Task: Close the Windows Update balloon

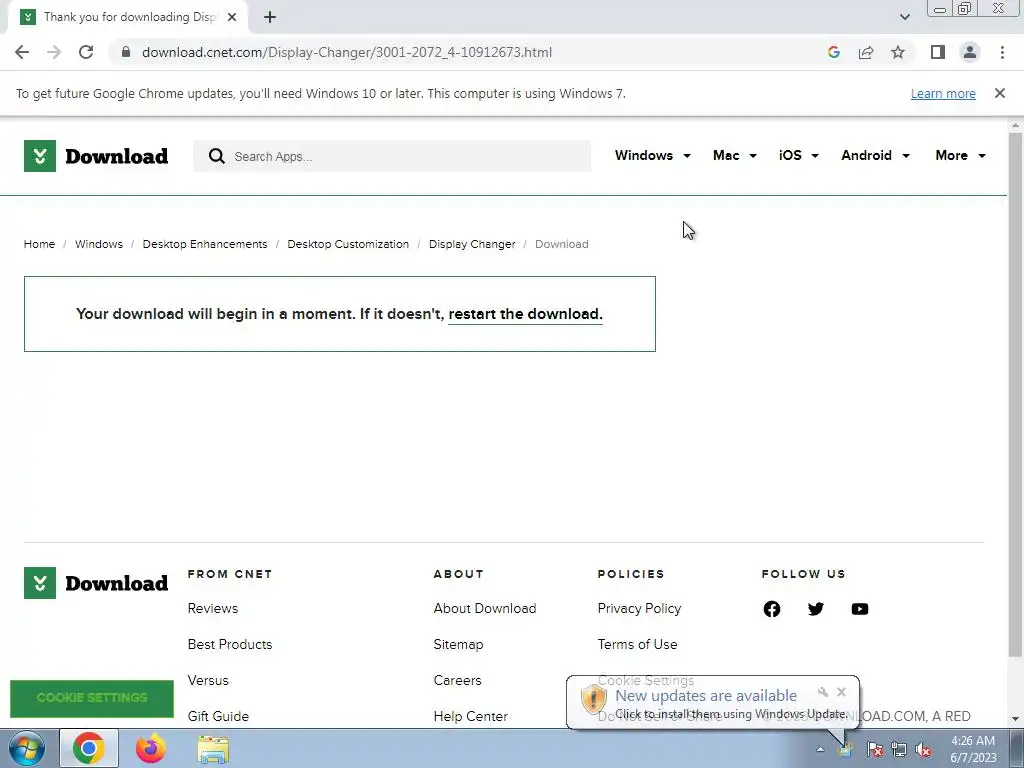Action: click(841, 692)
